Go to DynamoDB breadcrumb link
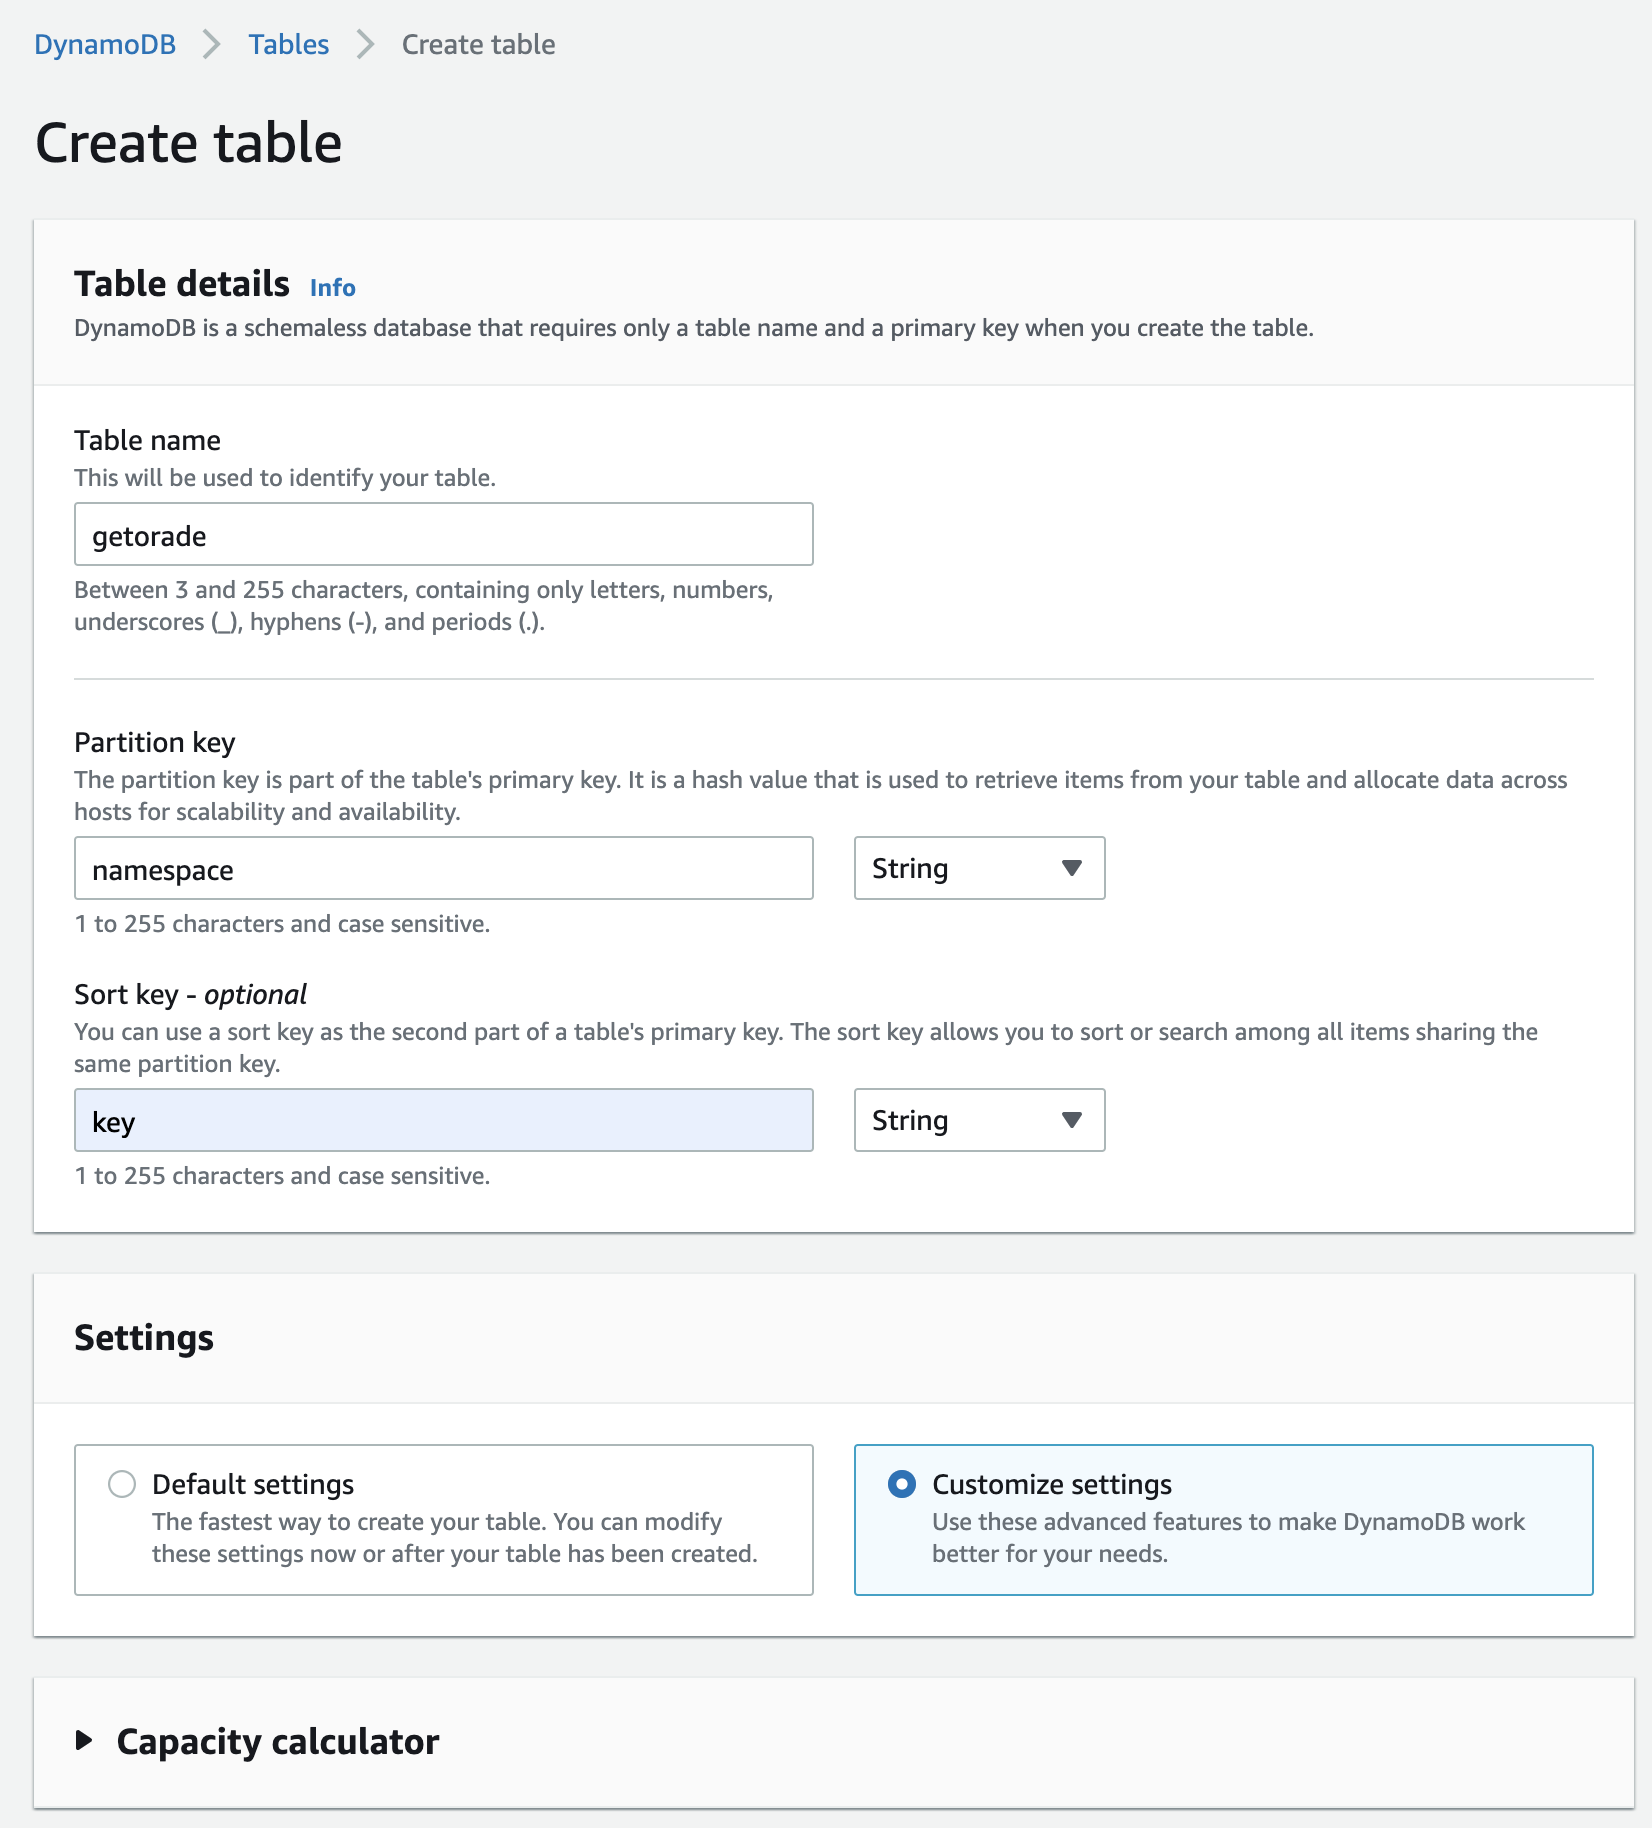 [105, 44]
